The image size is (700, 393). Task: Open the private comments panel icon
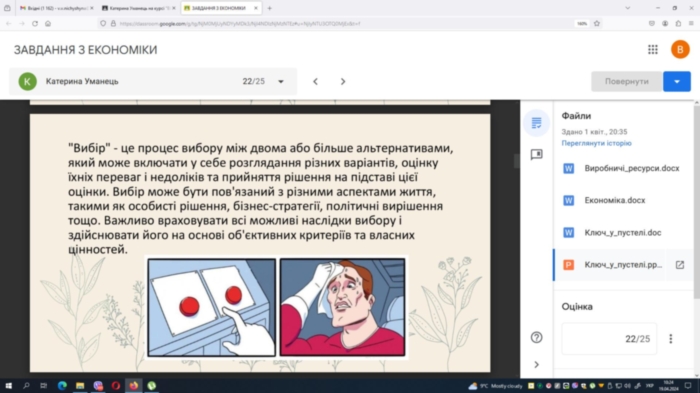click(536, 155)
